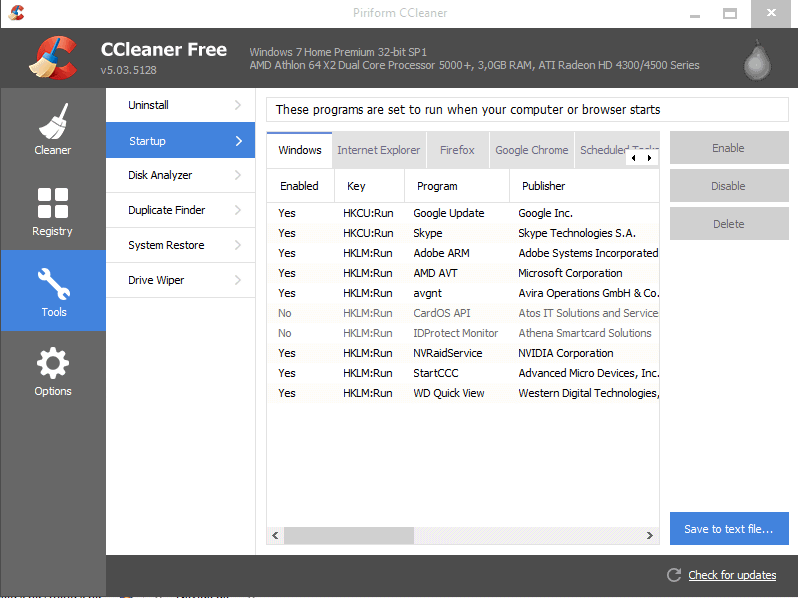798x598 pixels.
Task: Sort by the Program column header
Action: tap(457, 186)
